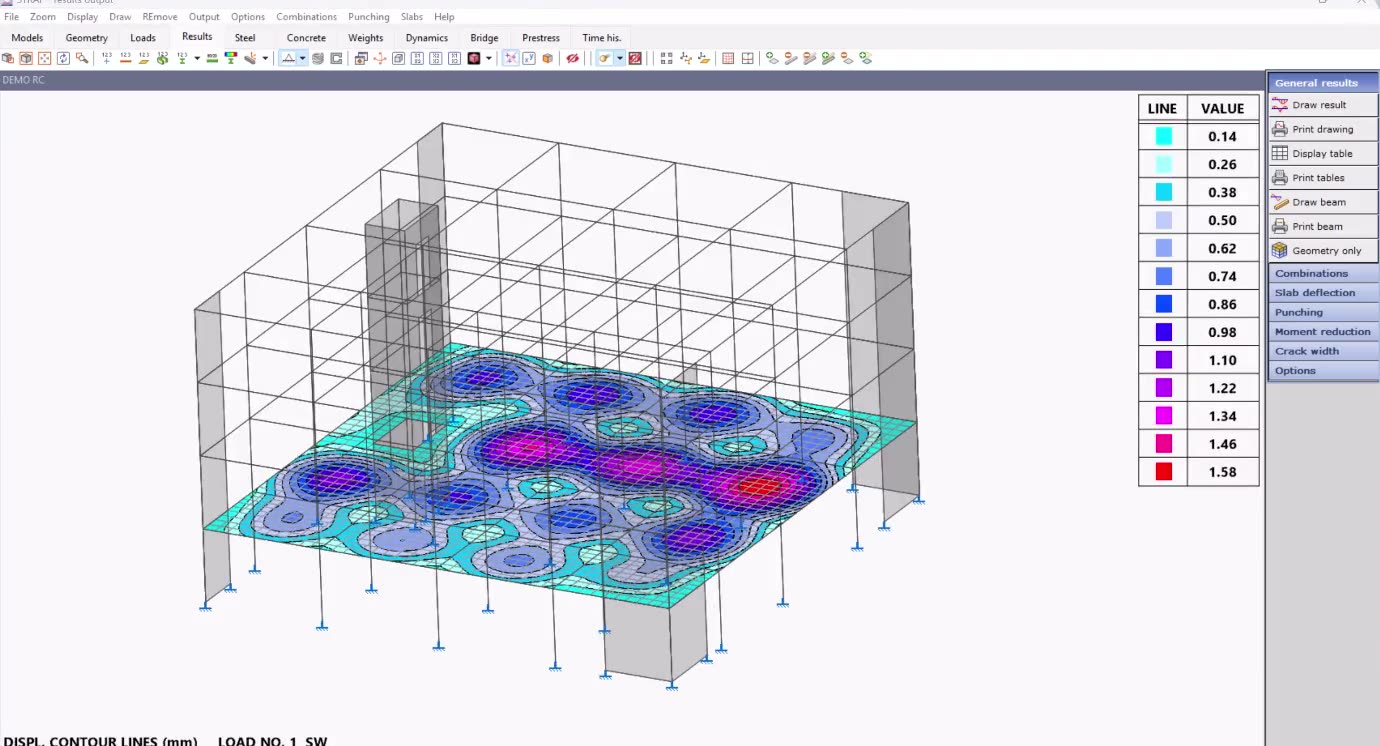The image size is (1380, 746).
Task: Open the Help menu
Action: pyautogui.click(x=444, y=17)
